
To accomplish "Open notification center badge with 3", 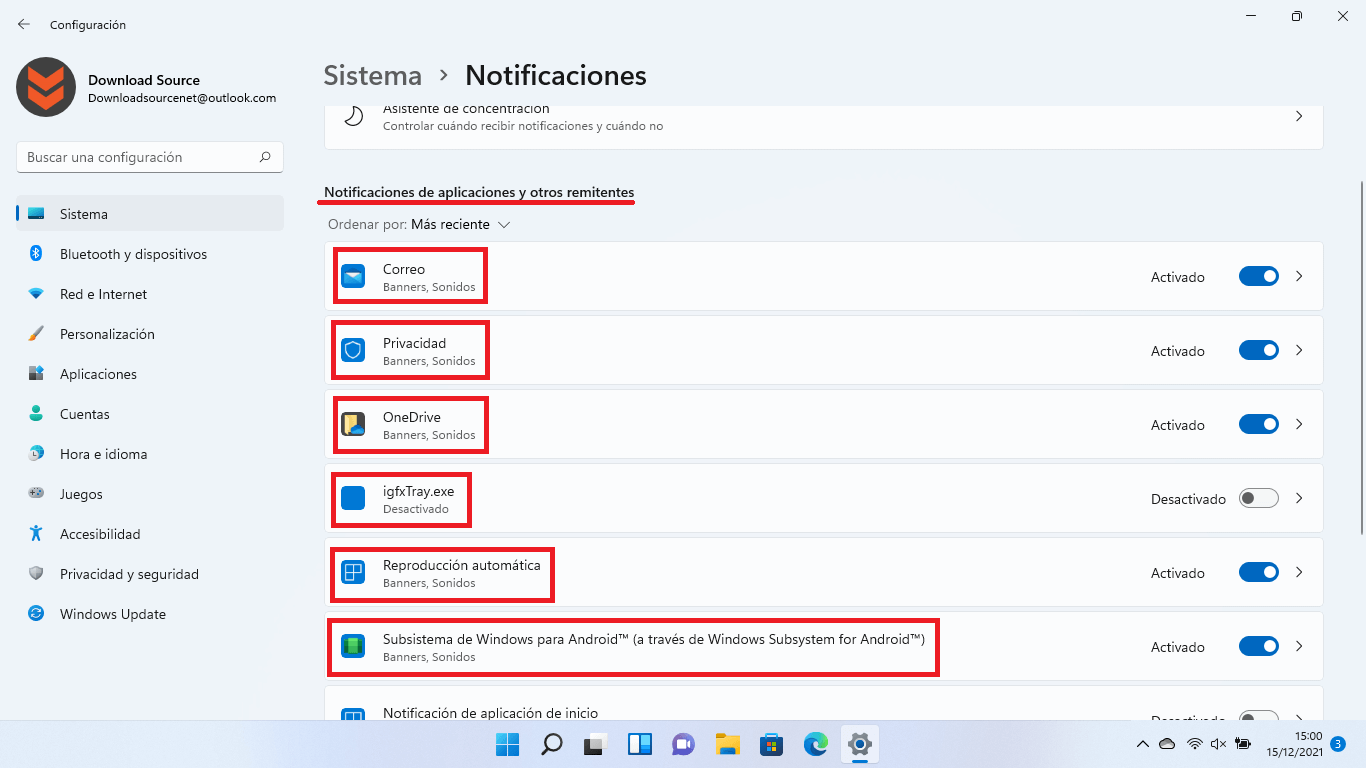I will coord(1338,744).
